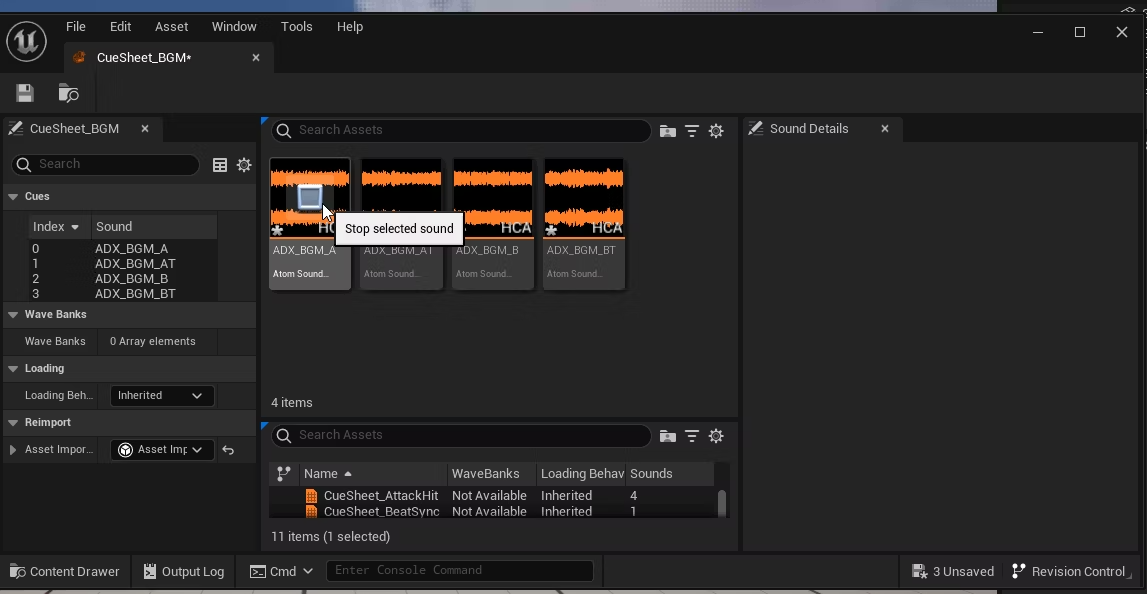Open settings gear in the CueSheet_BGM panel
1147x594 pixels.
point(244,165)
